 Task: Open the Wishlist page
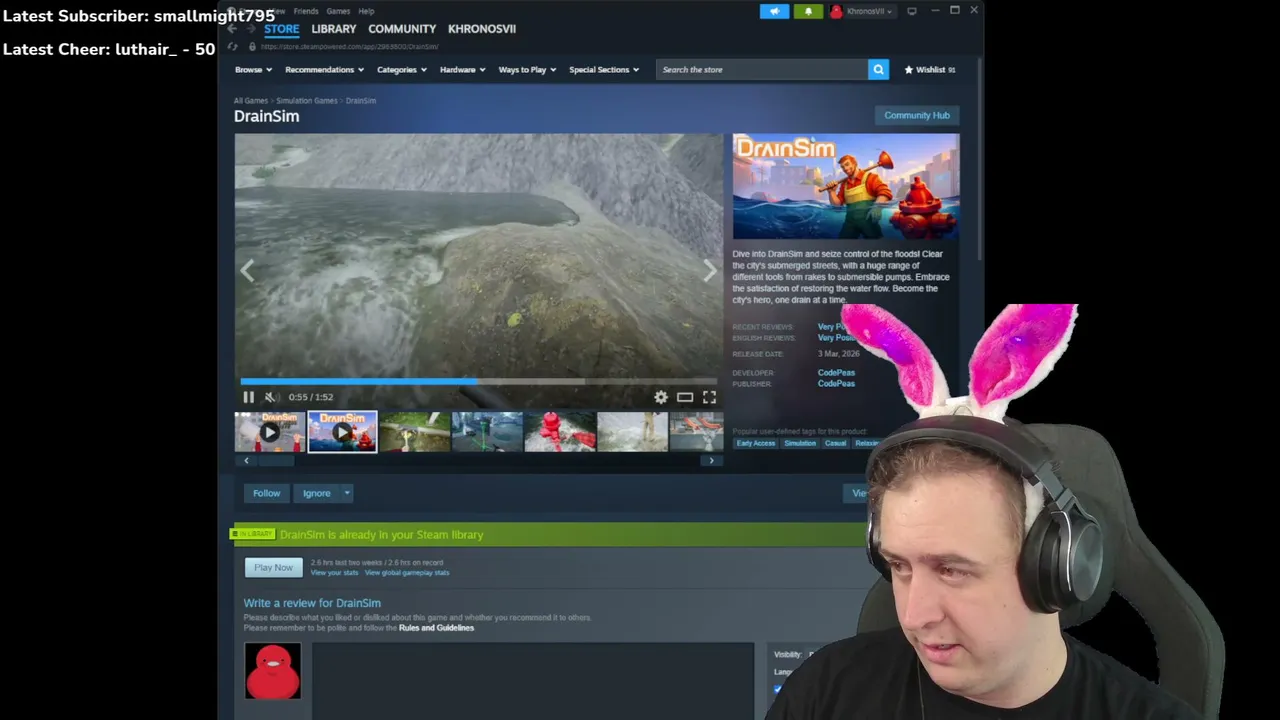[930, 70]
